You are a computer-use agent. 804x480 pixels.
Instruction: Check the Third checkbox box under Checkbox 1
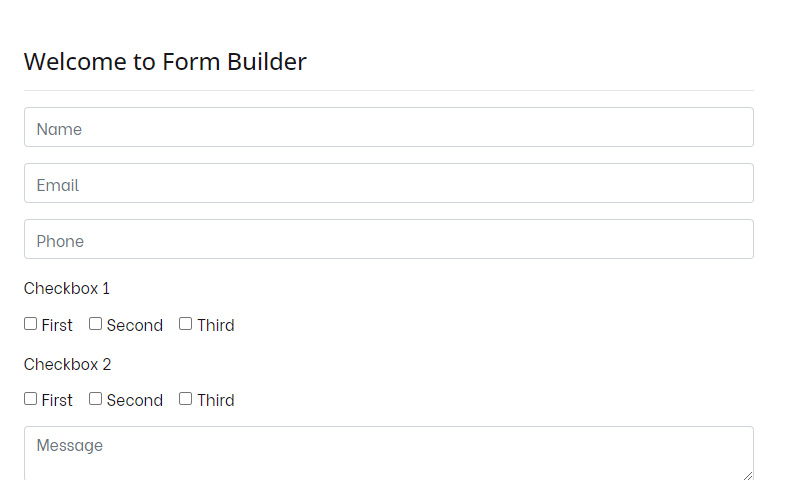click(x=186, y=324)
